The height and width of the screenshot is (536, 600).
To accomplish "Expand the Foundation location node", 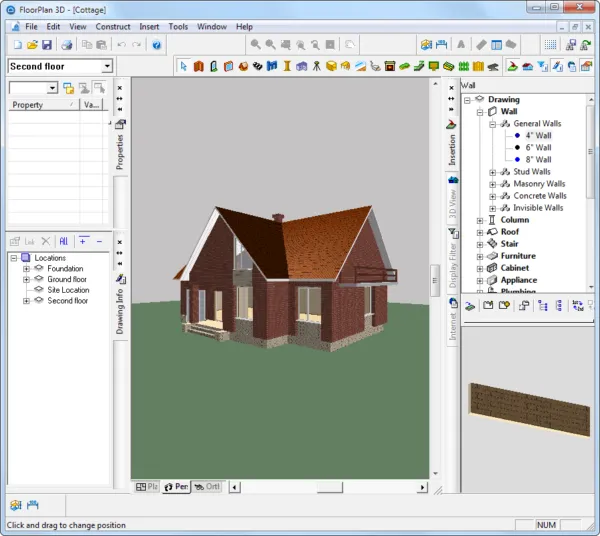I will (x=26, y=269).
